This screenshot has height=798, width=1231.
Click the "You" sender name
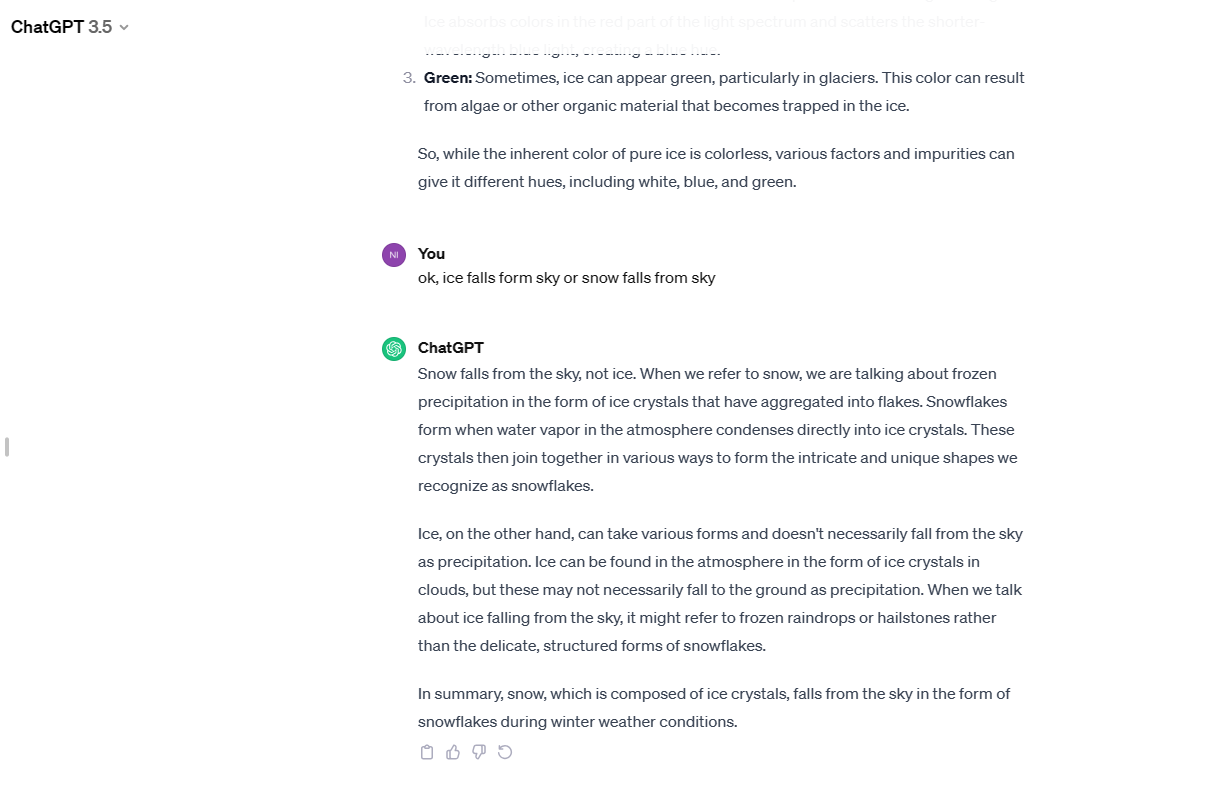click(432, 254)
